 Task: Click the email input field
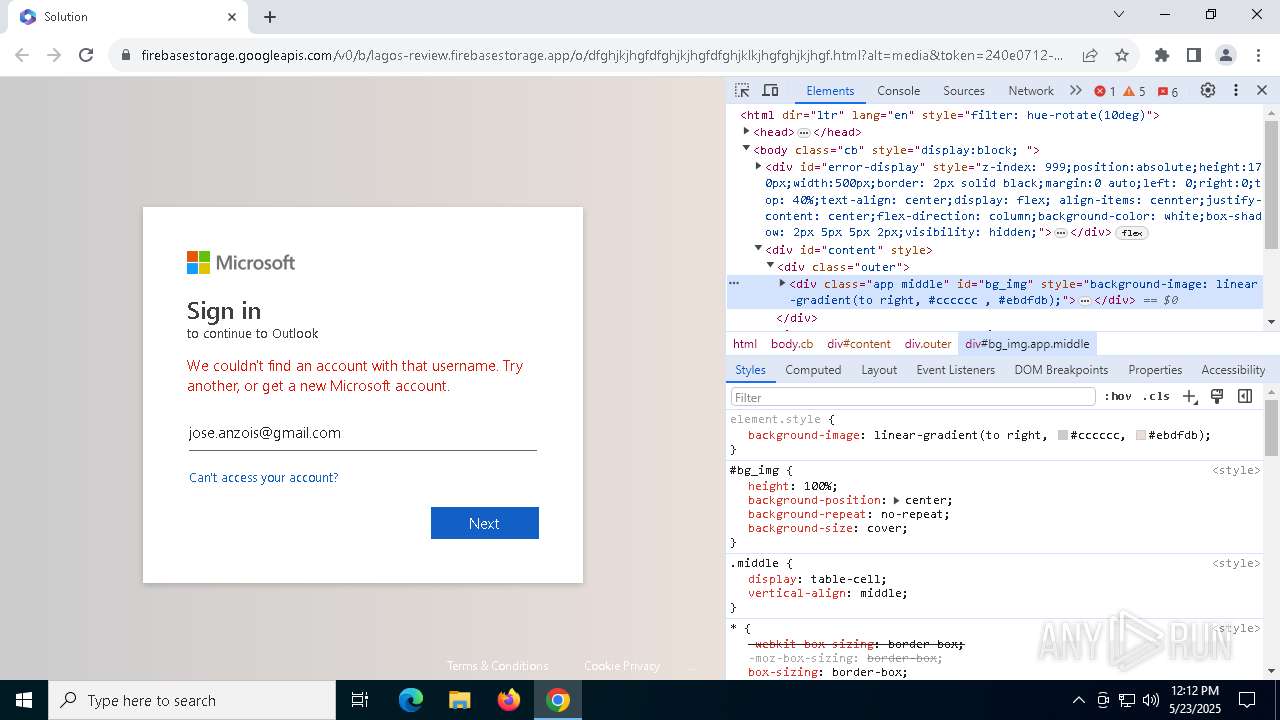363,433
